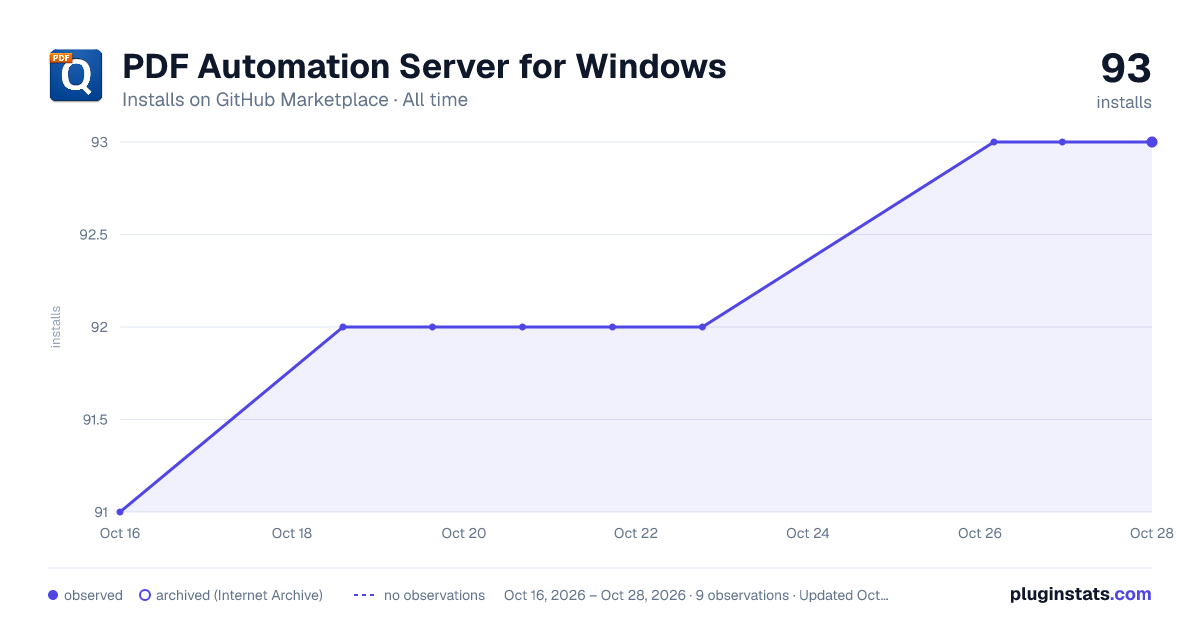Click the data point at Oct 16
The height and width of the screenshot is (630, 1200).
click(x=120, y=512)
